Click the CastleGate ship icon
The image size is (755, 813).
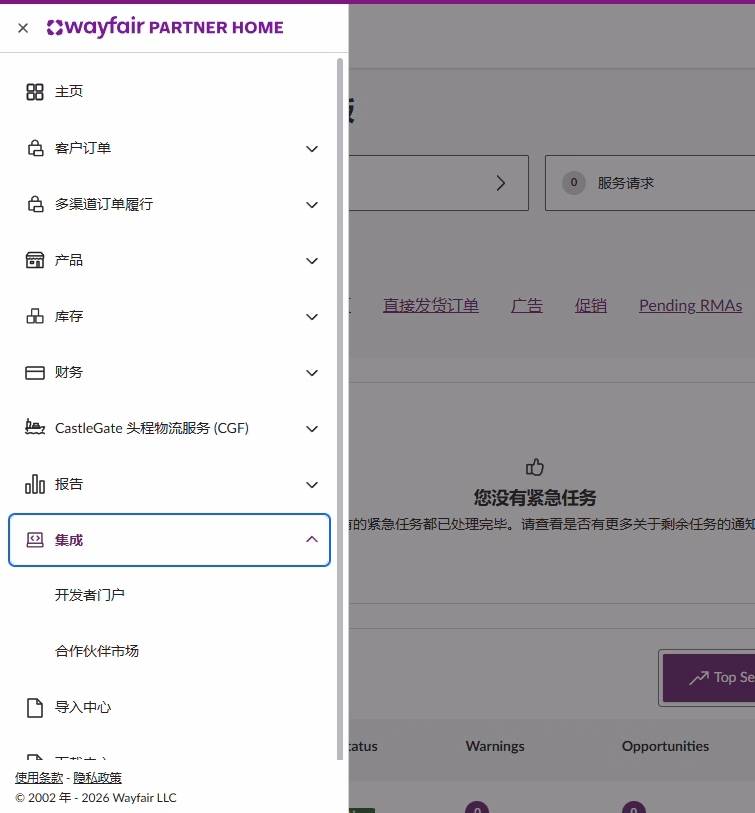(35, 427)
